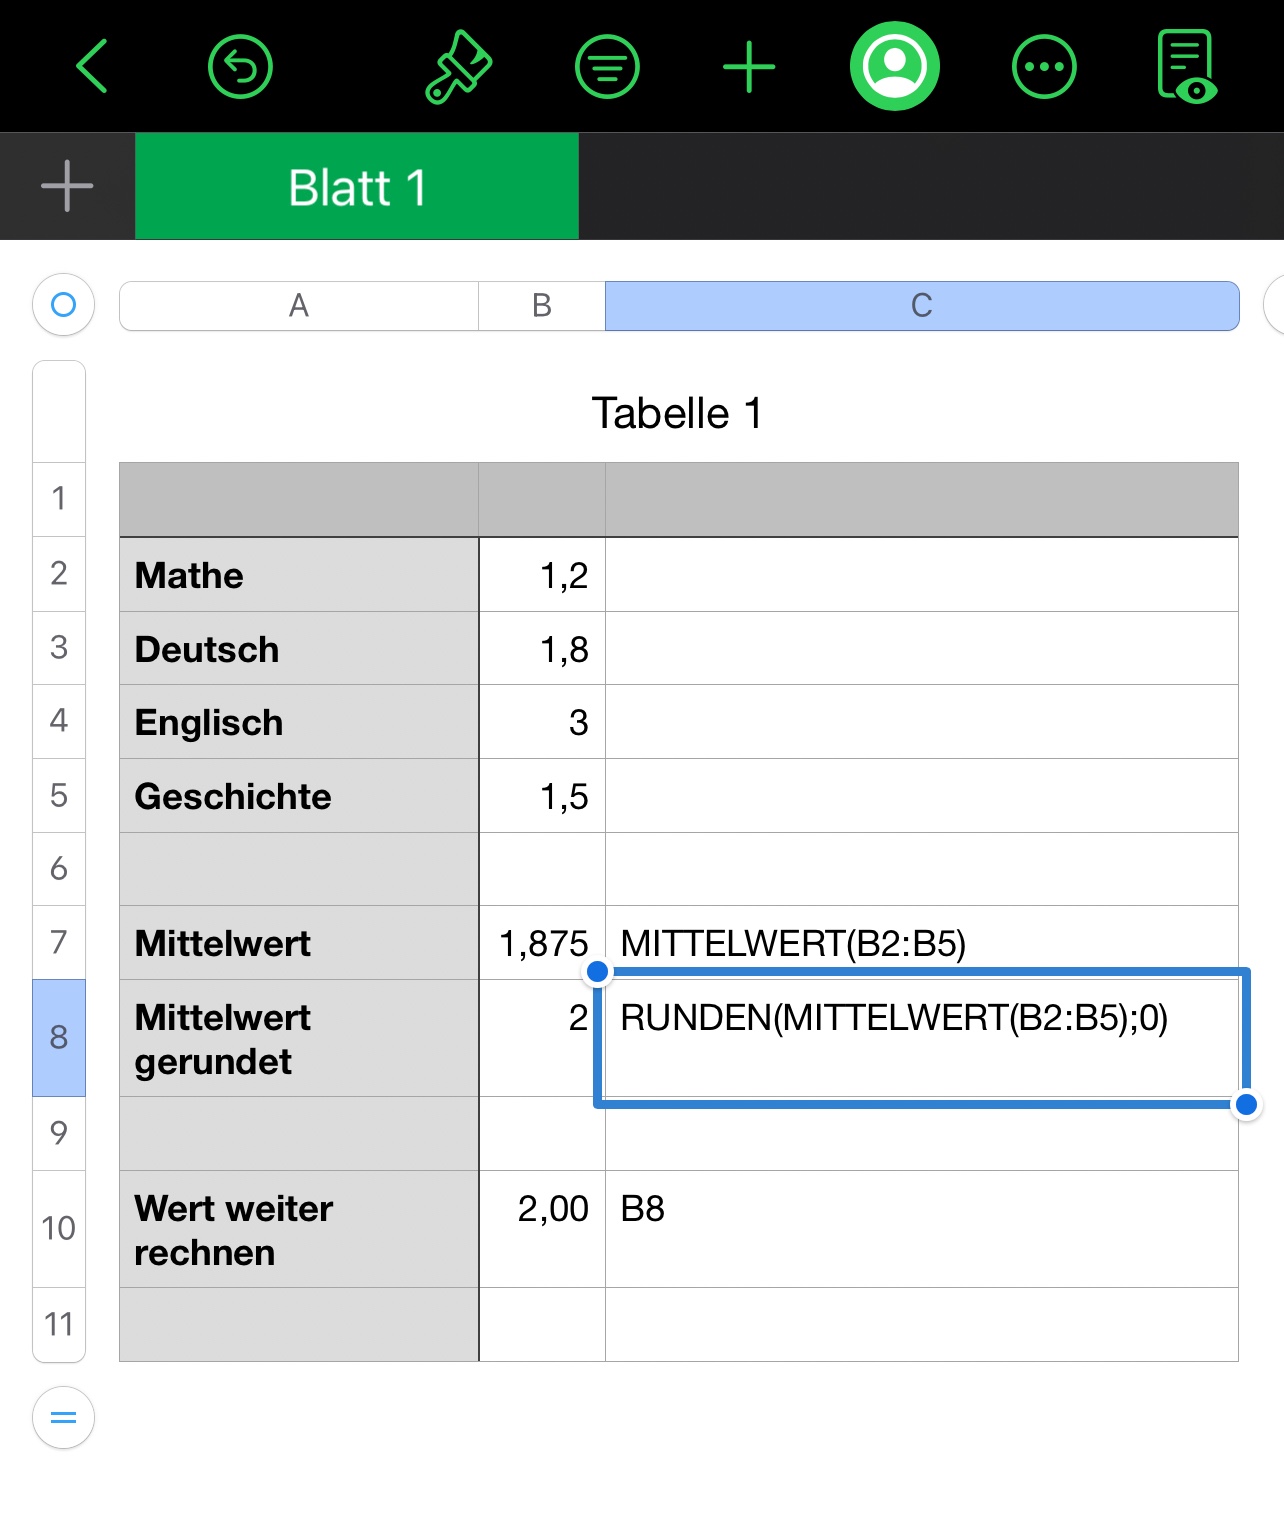The image size is (1284, 1524).
Task: Tap the bottom-right blue selection handle
Action: (x=1246, y=1105)
